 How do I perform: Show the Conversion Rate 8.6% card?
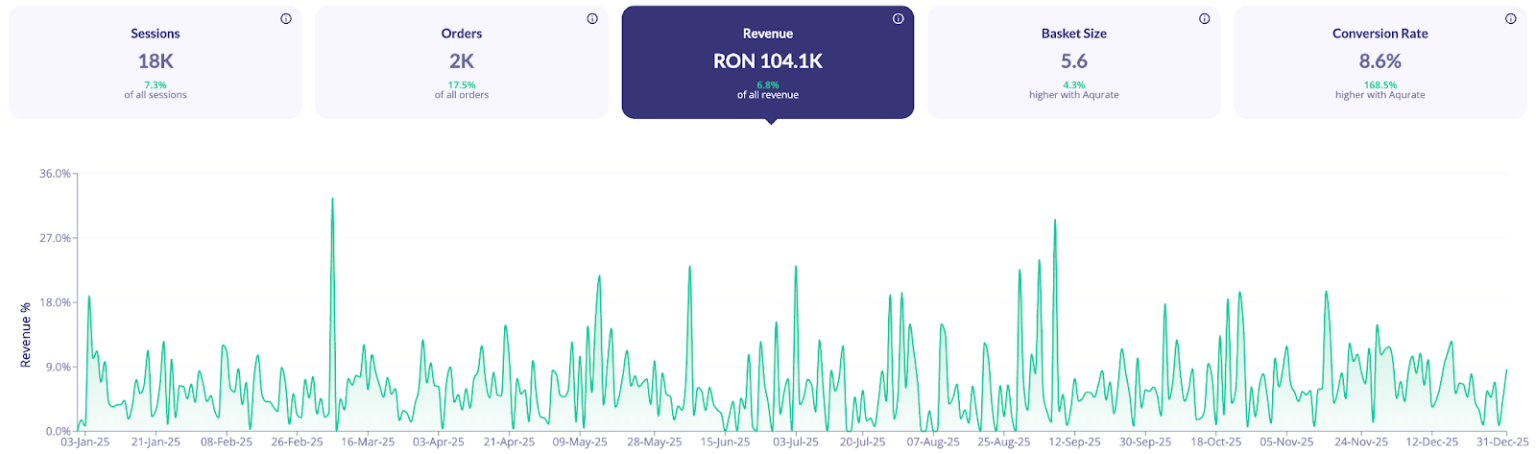[1379, 62]
